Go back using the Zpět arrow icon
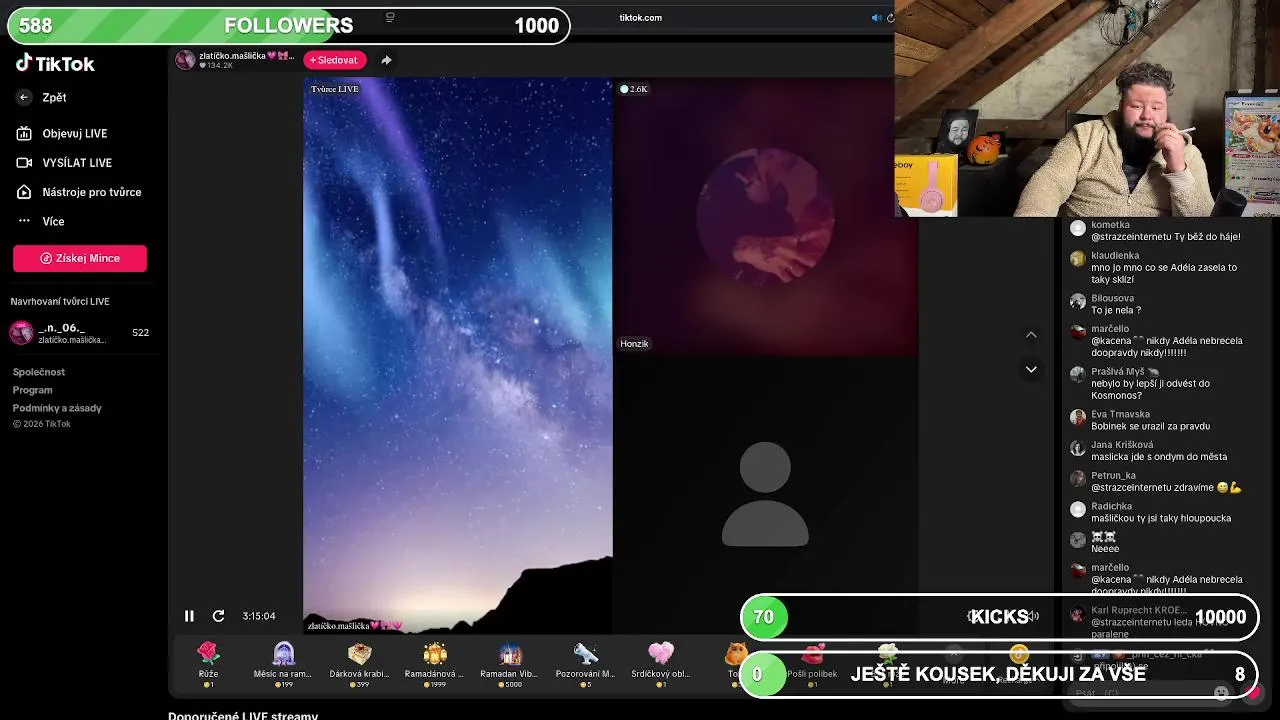 click(24, 97)
